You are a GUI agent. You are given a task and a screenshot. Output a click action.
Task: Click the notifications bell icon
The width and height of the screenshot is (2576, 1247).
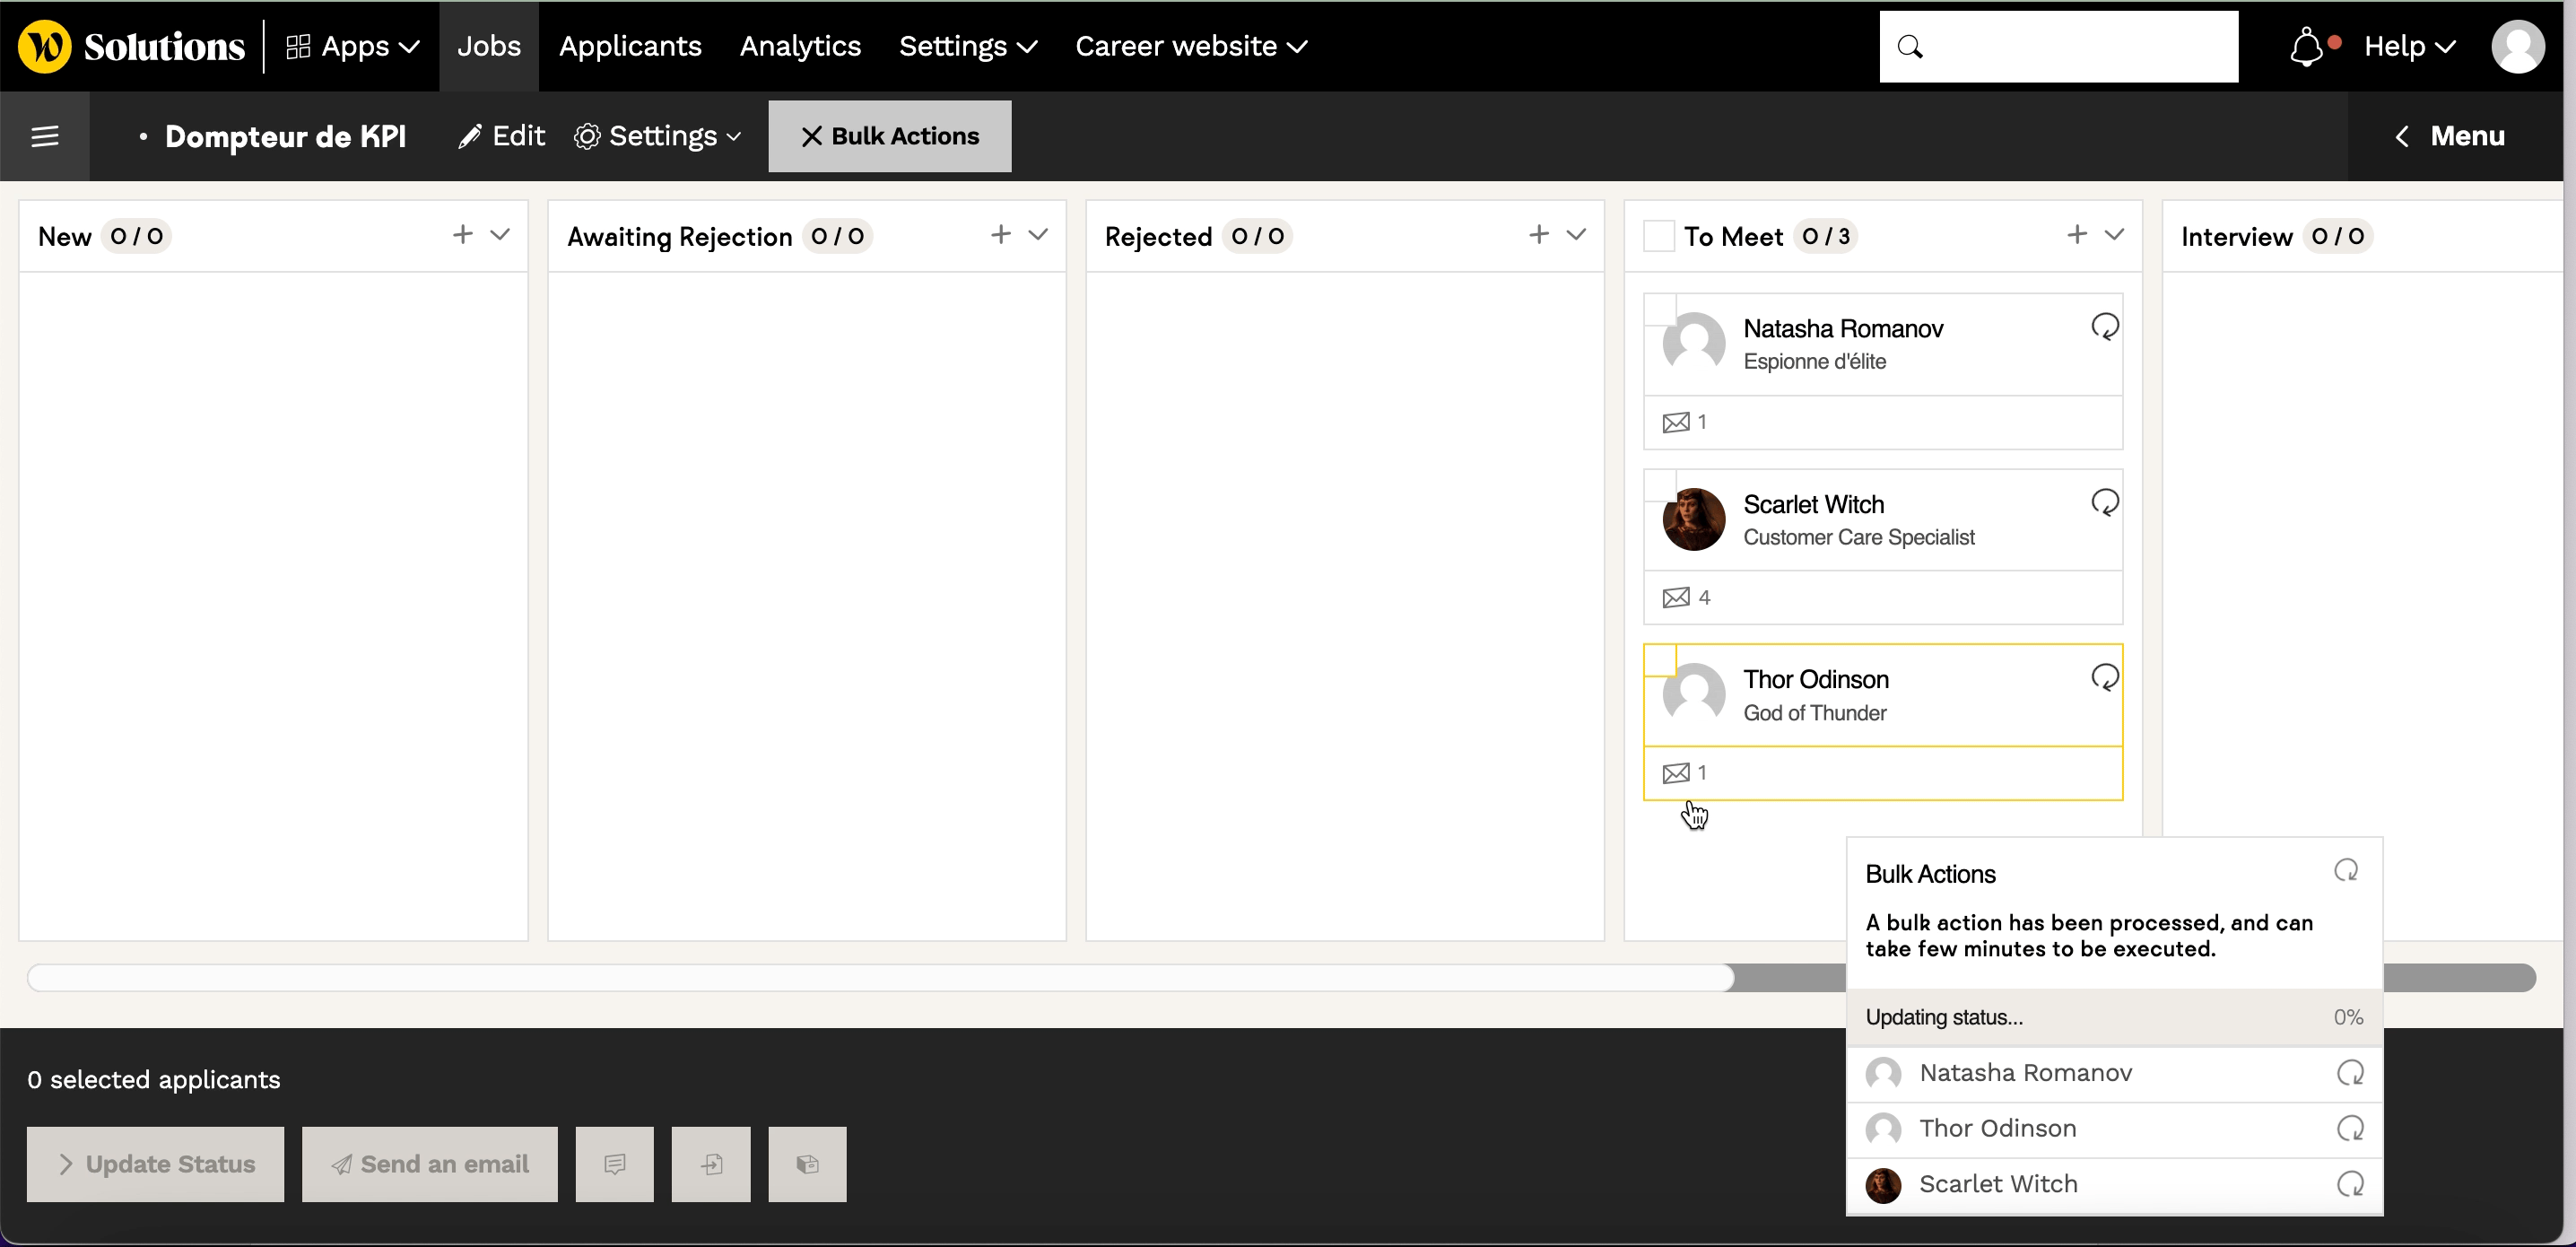2306,47
